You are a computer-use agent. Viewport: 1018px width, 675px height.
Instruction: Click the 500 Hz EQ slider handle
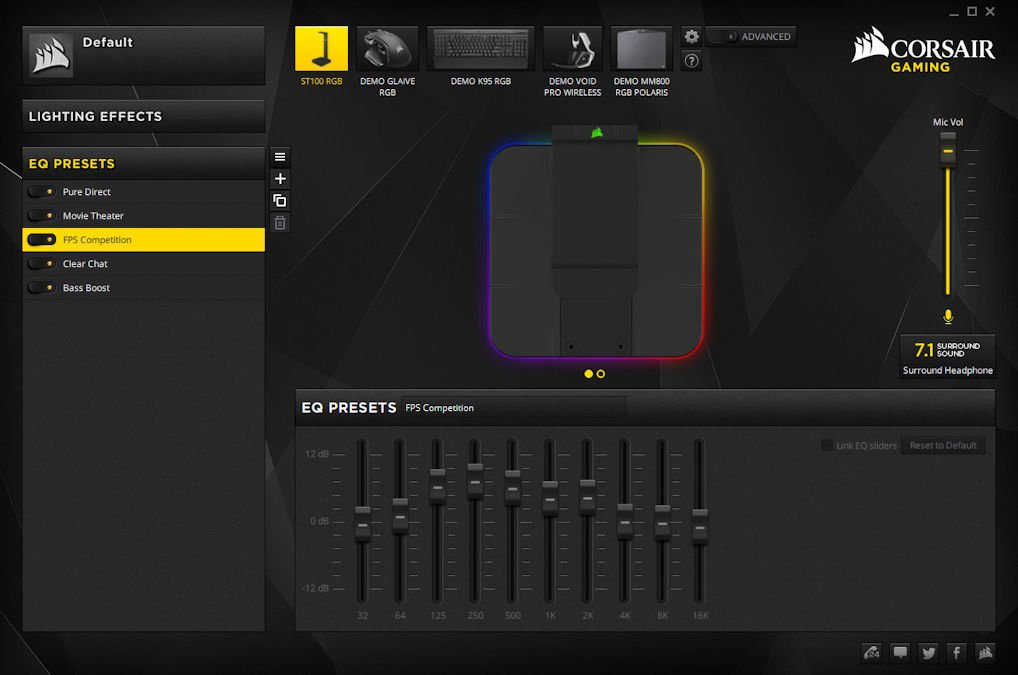click(x=512, y=488)
